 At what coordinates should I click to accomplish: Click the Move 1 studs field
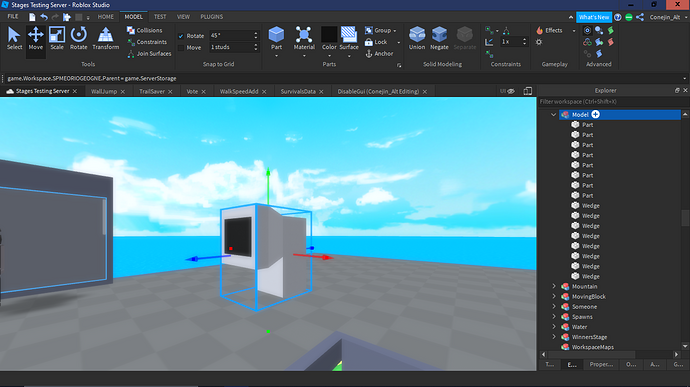coord(234,47)
